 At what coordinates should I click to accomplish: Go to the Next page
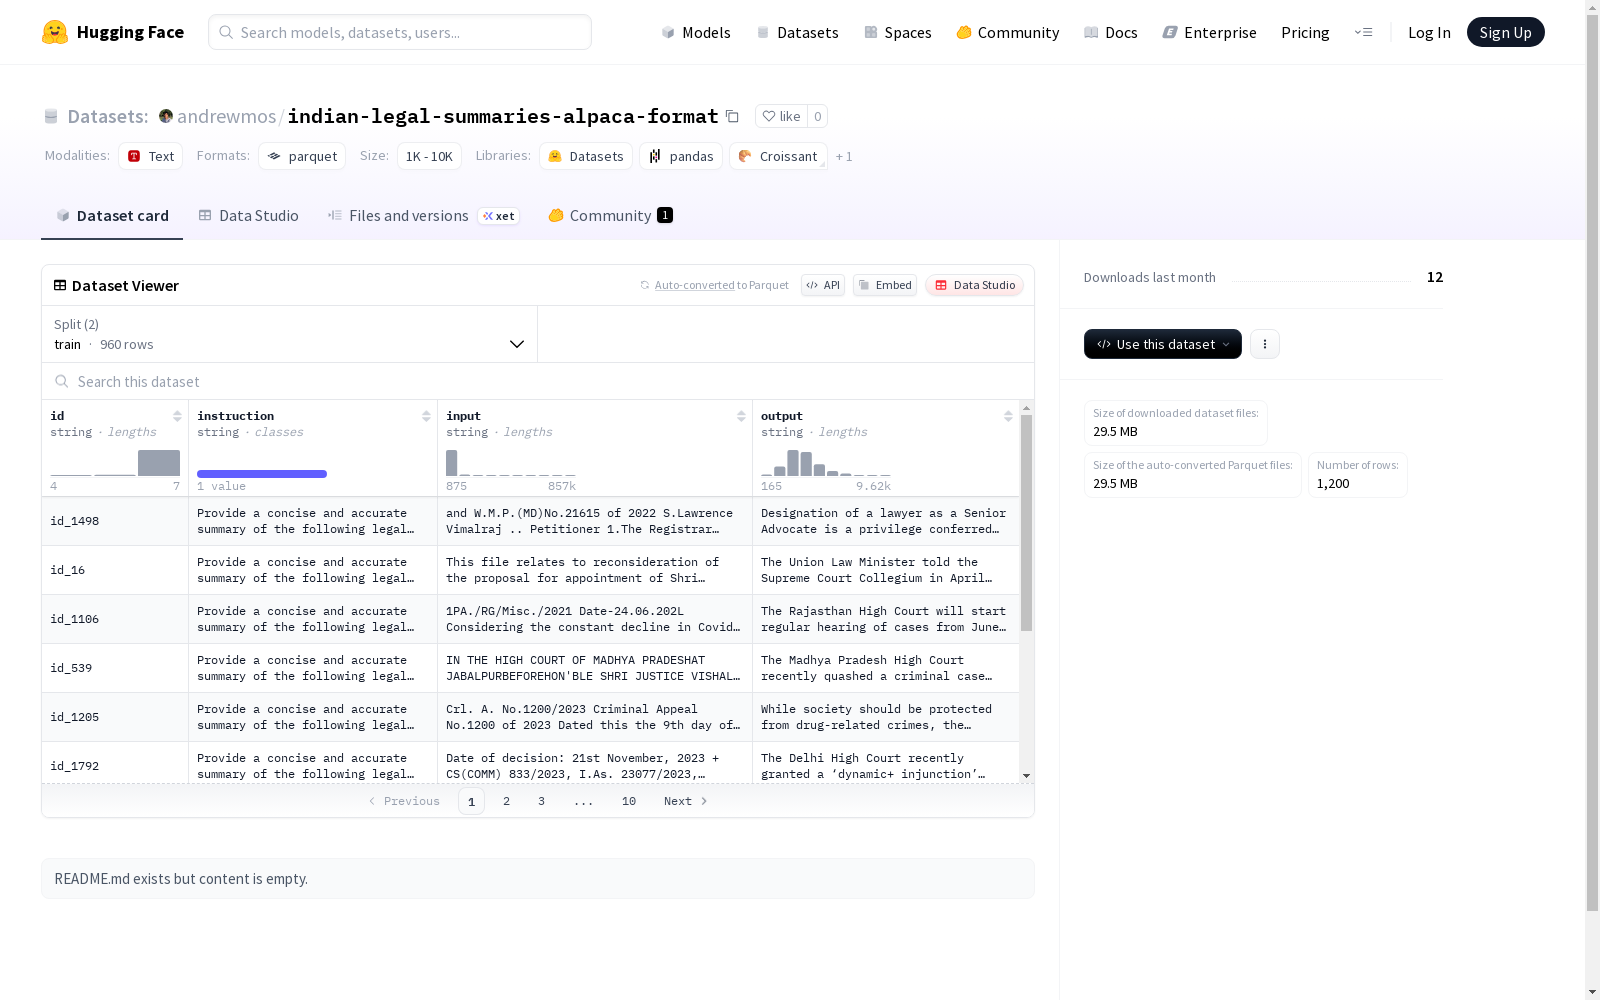point(686,801)
